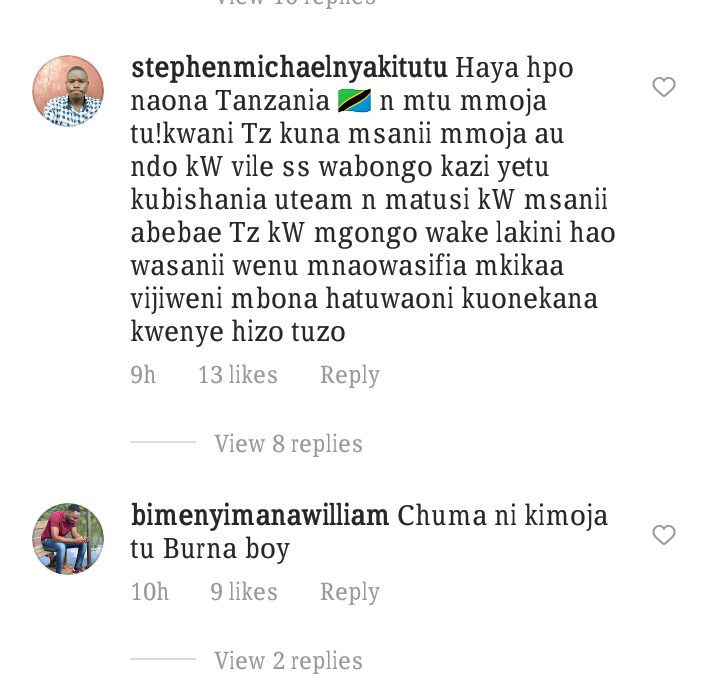The image size is (720, 689).
Task: Click the 10h timestamp
Action: coord(150,592)
